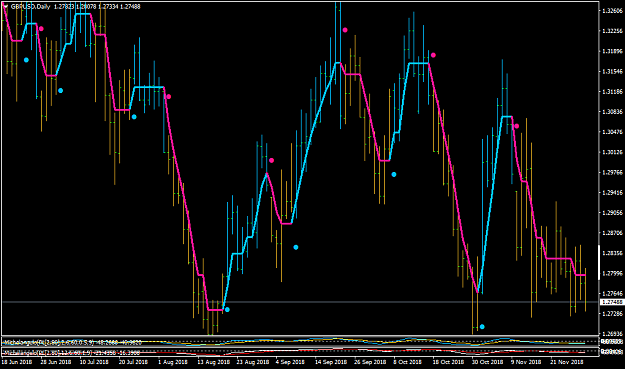The height and width of the screenshot is (369, 625).
Task: Click price scale label 1.29416
Action: (x=612, y=193)
